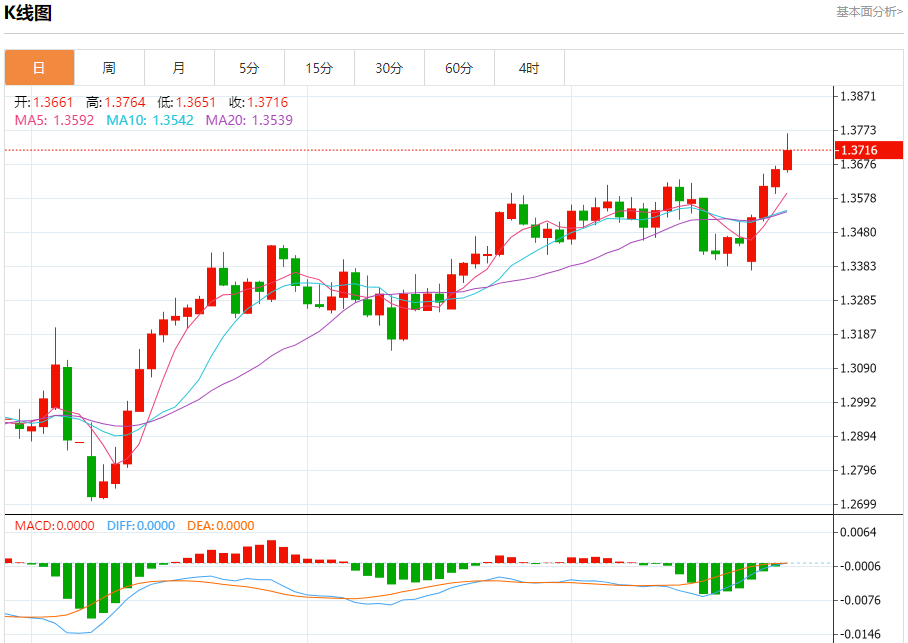This screenshot has width=908, height=643.
Task: Choose the 60分 interval tab
Action: tap(459, 68)
